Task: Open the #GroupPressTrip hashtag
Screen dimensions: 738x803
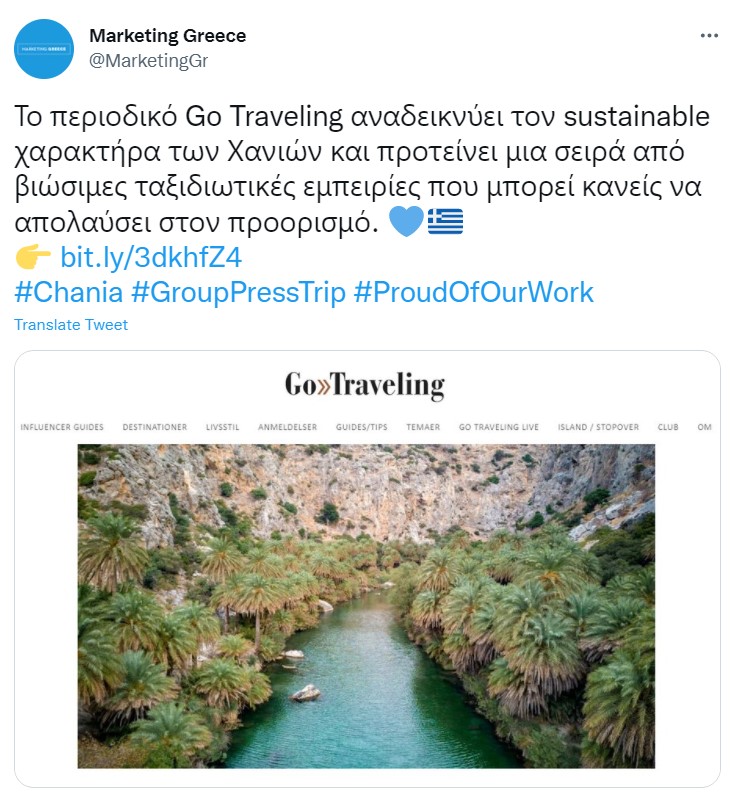Action: point(239,292)
